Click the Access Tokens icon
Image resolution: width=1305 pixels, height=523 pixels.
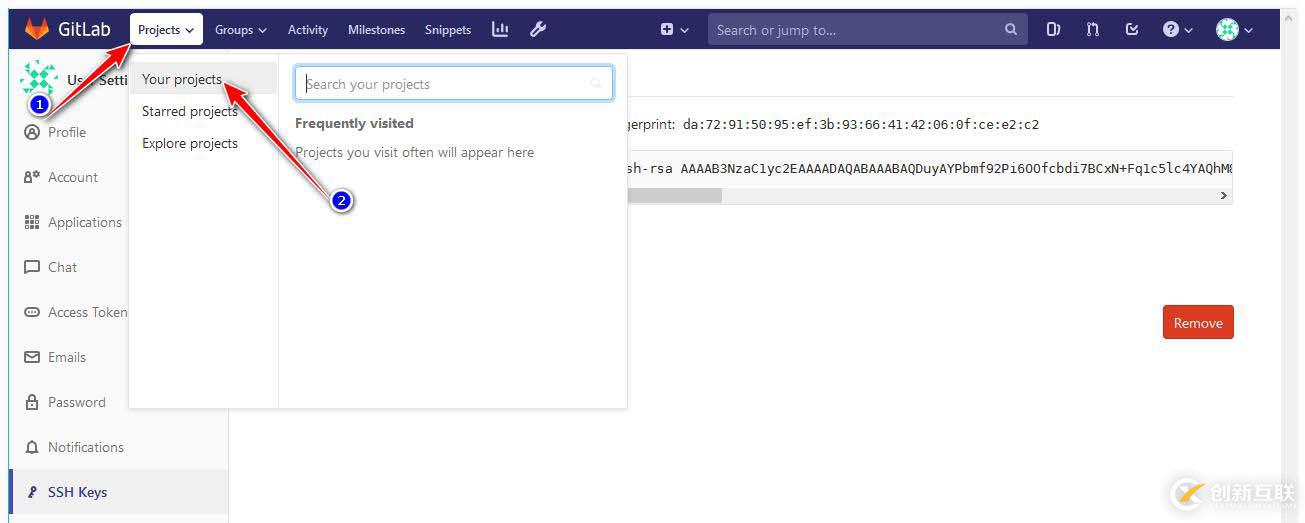tap(32, 312)
